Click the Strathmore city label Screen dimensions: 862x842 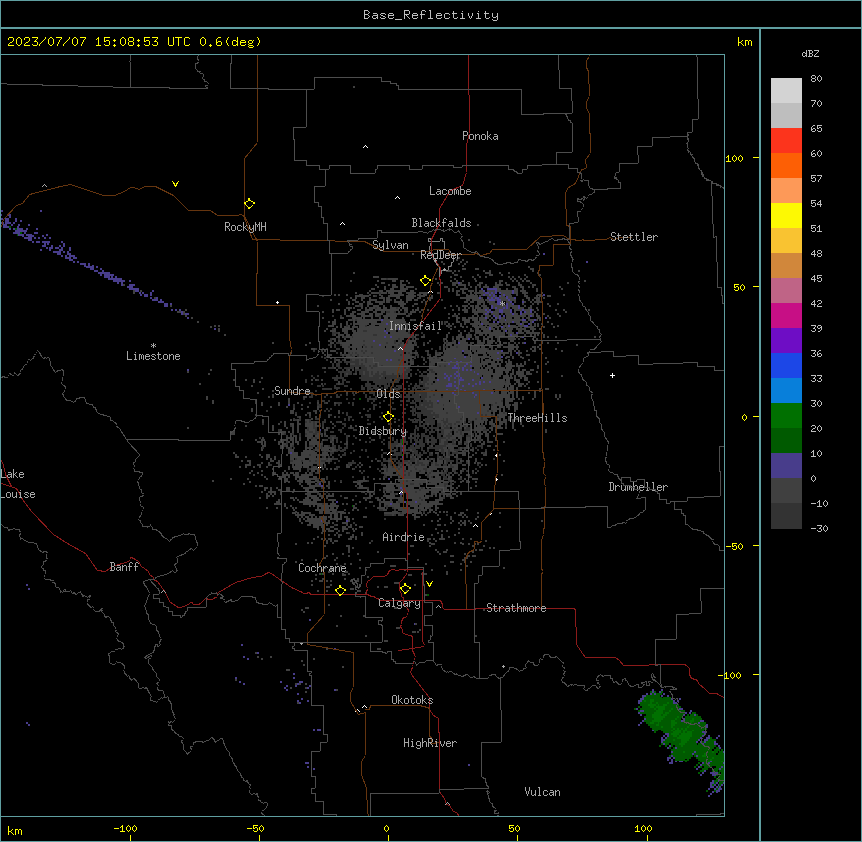point(516,608)
